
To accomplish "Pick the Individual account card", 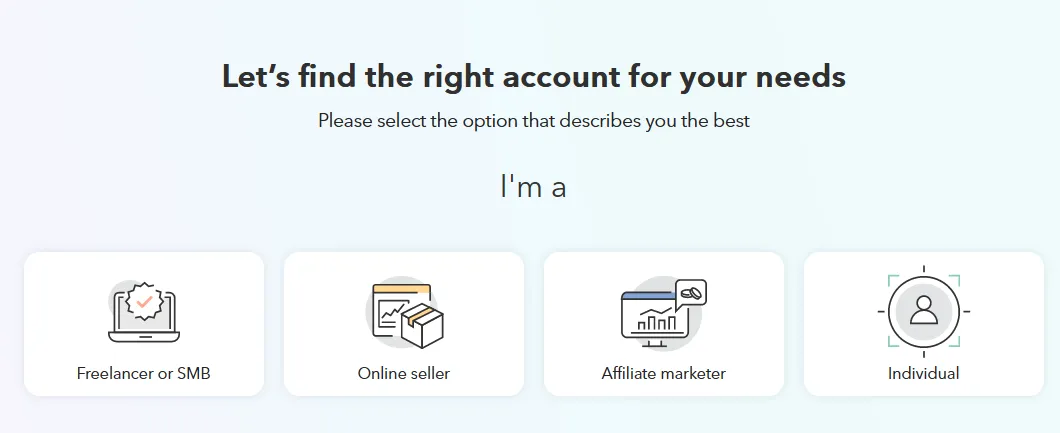I will (x=923, y=324).
